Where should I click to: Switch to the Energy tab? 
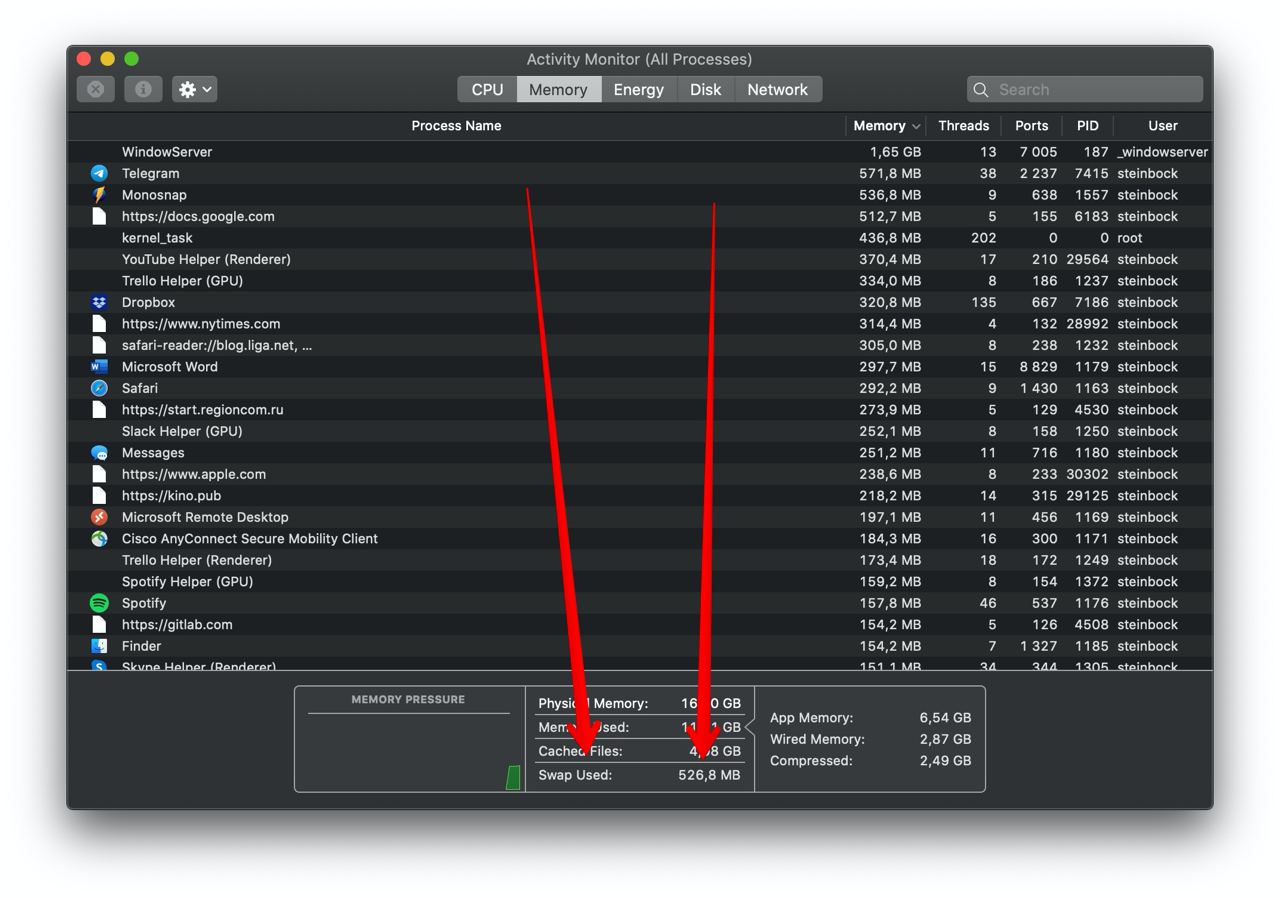tap(638, 89)
